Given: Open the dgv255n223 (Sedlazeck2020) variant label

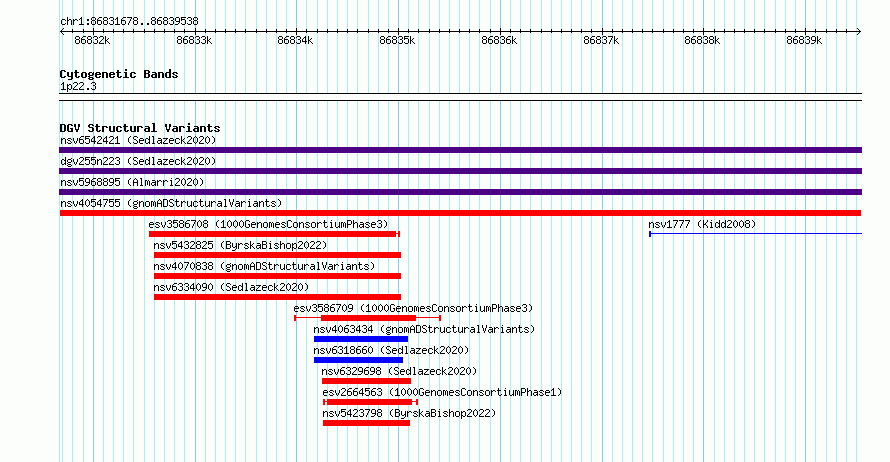Looking at the screenshot, I should click(x=138, y=161).
